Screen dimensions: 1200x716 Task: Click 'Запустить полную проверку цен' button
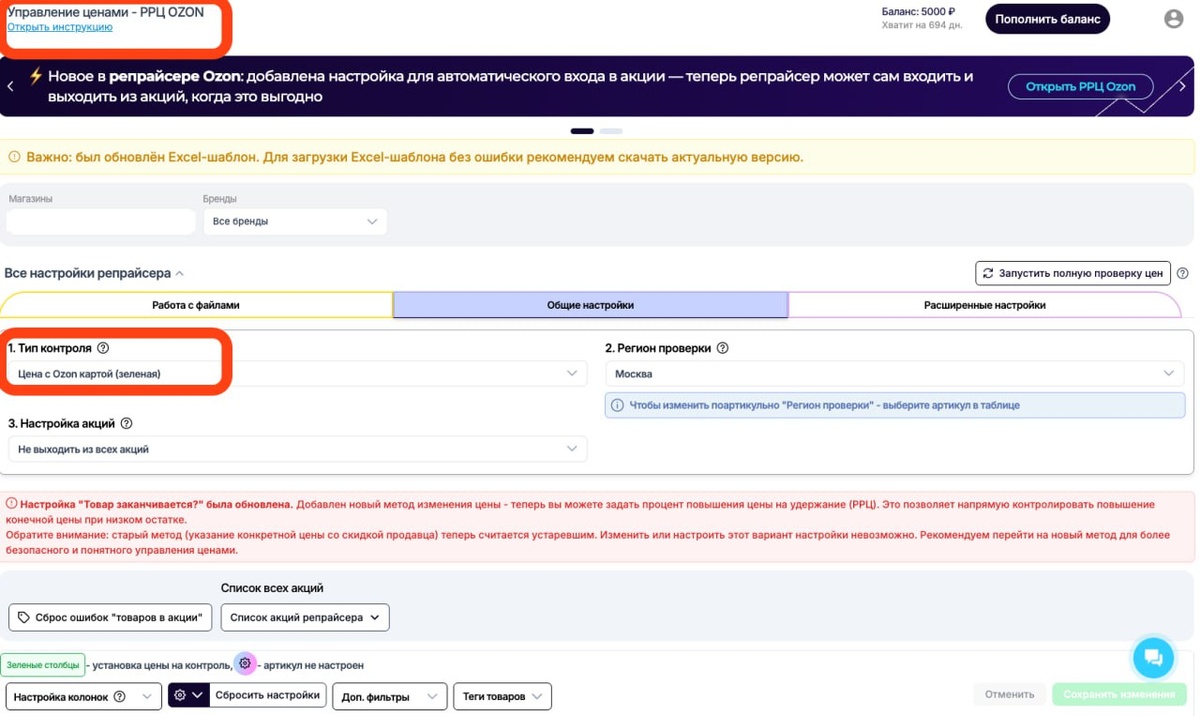click(1073, 273)
